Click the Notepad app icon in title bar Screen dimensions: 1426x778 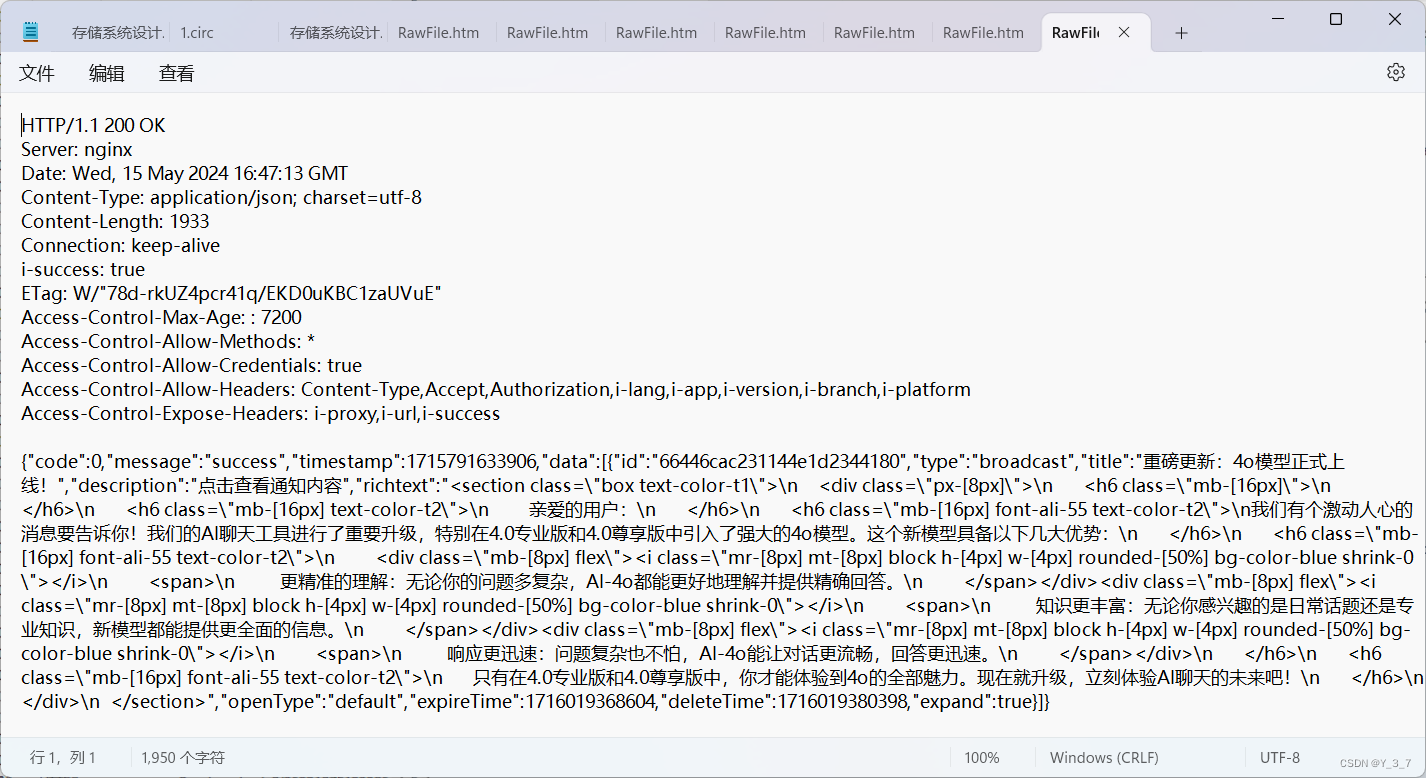tap(30, 32)
